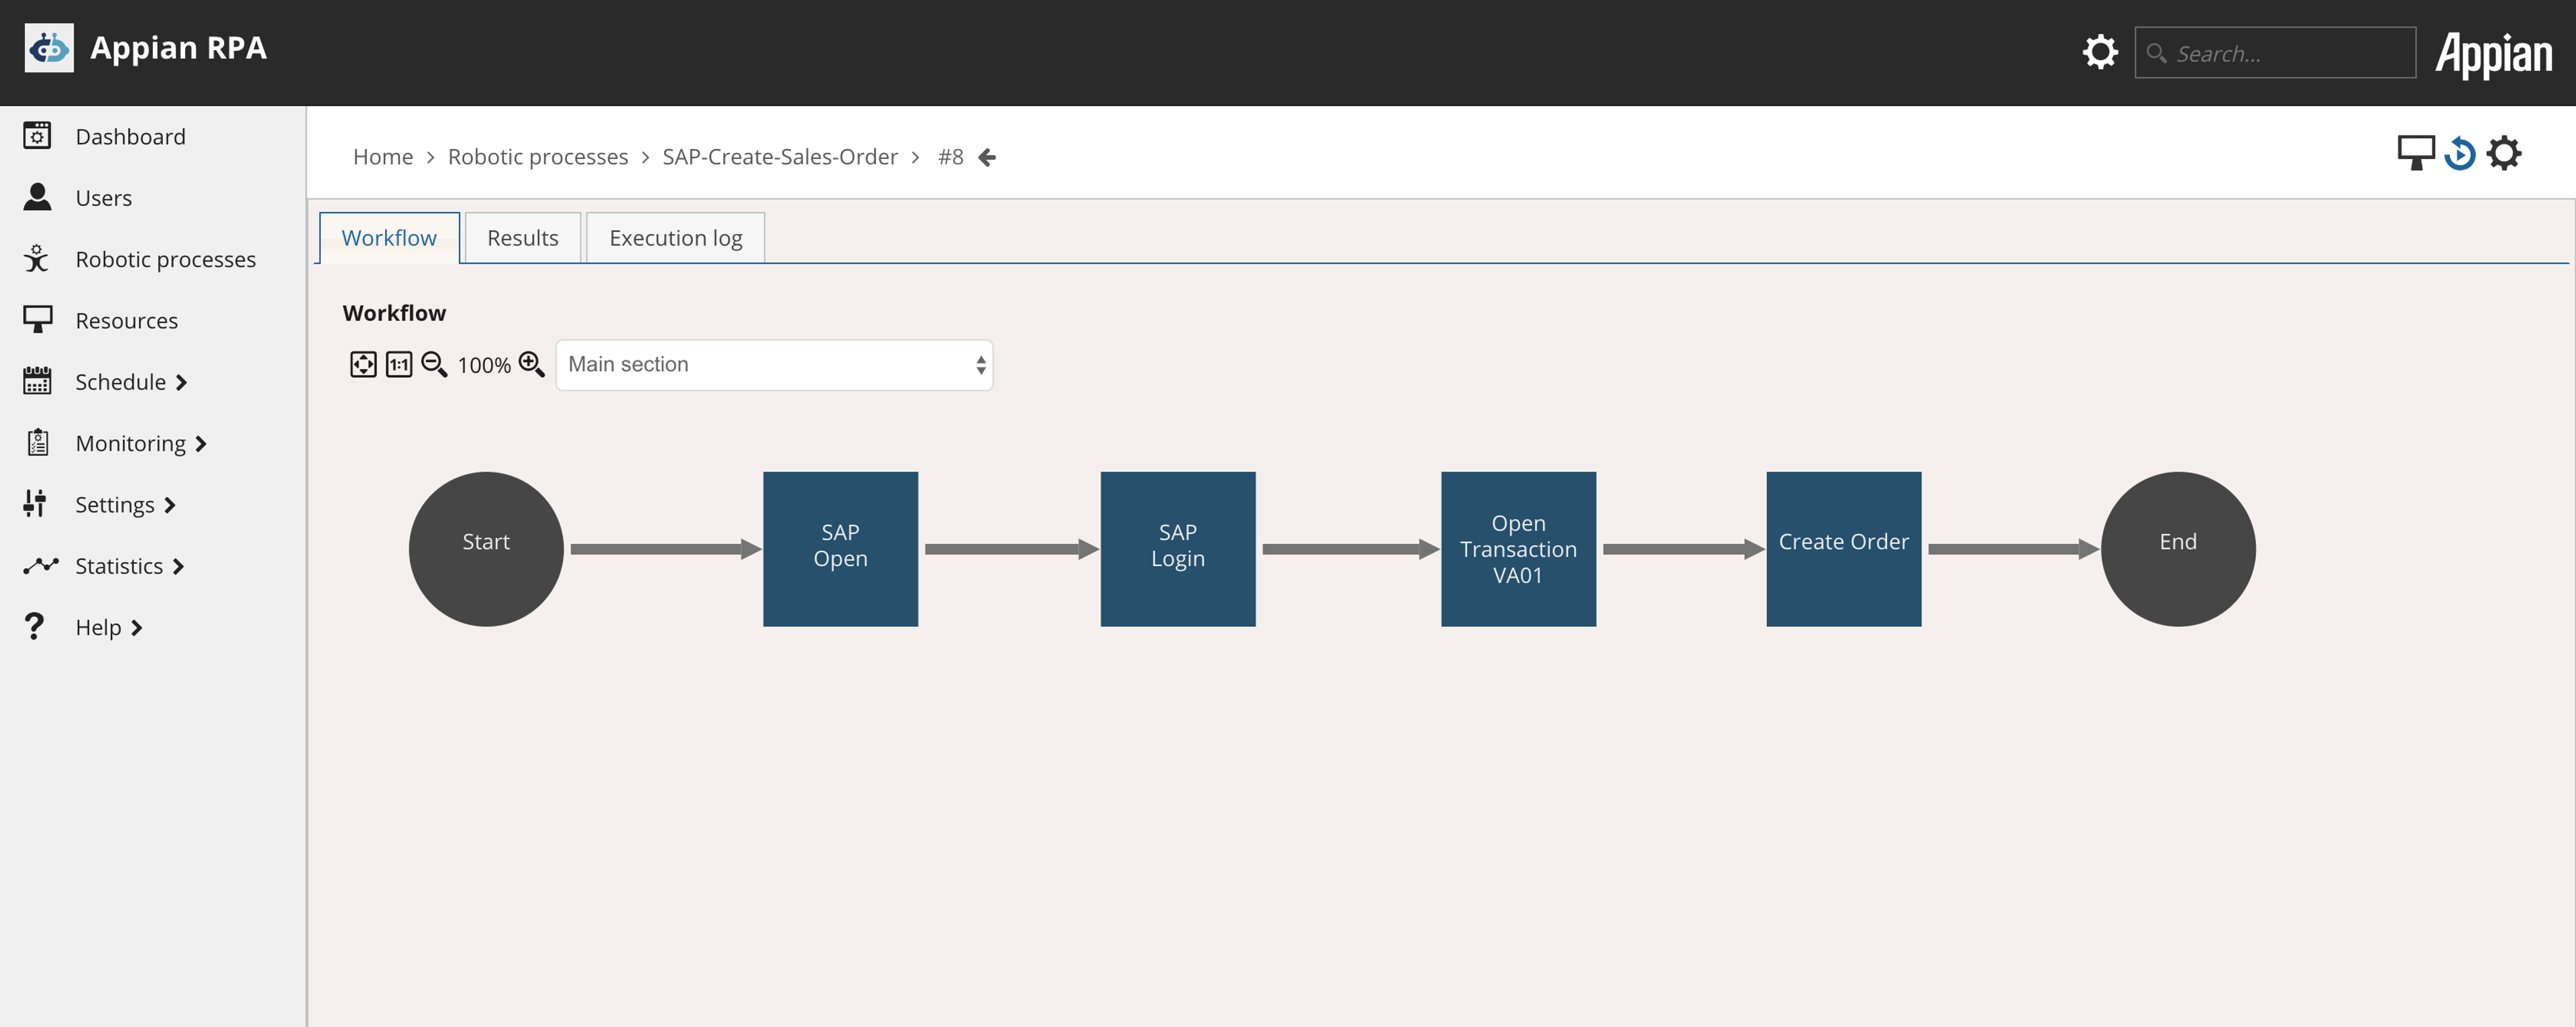Open Dashboard from the sidebar
The height and width of the screenshot is (1027, 2576).
point(130,136)
